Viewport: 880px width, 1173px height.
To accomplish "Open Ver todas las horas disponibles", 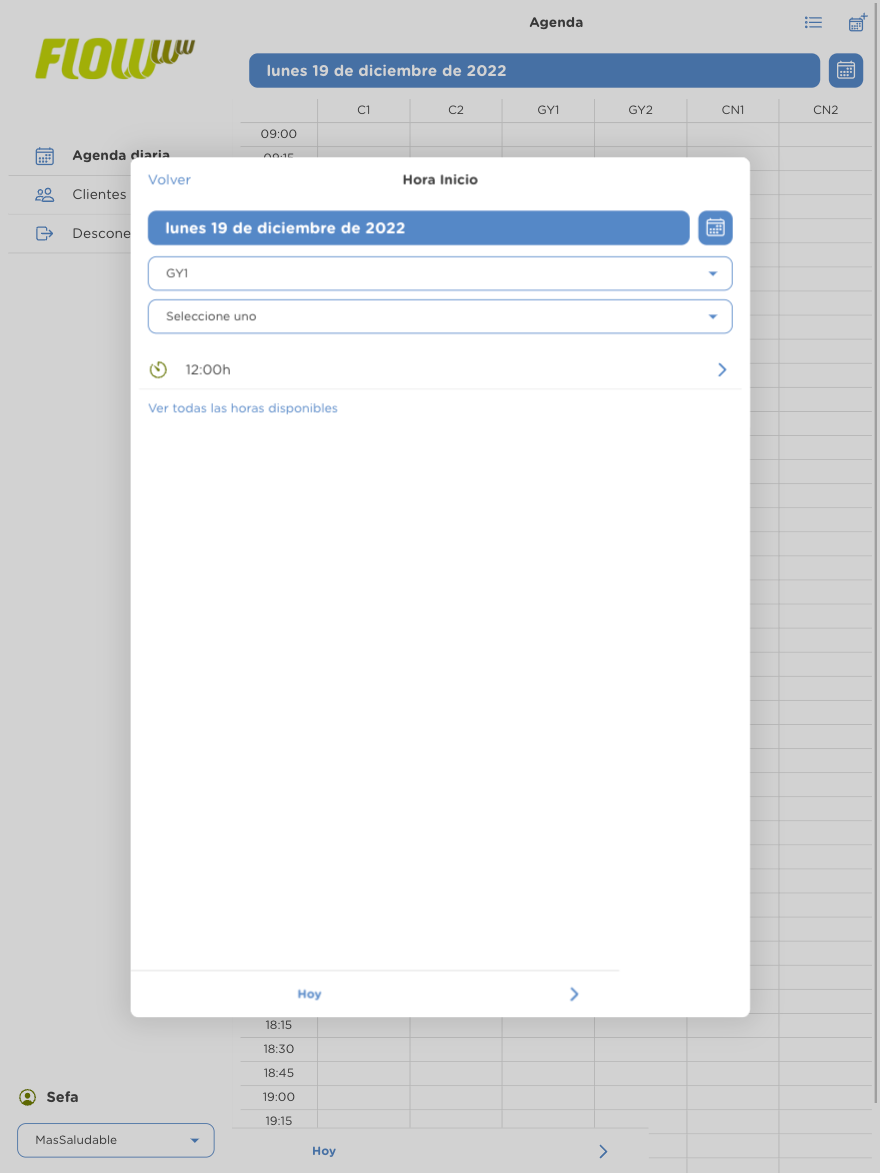I will click(242, 408).
